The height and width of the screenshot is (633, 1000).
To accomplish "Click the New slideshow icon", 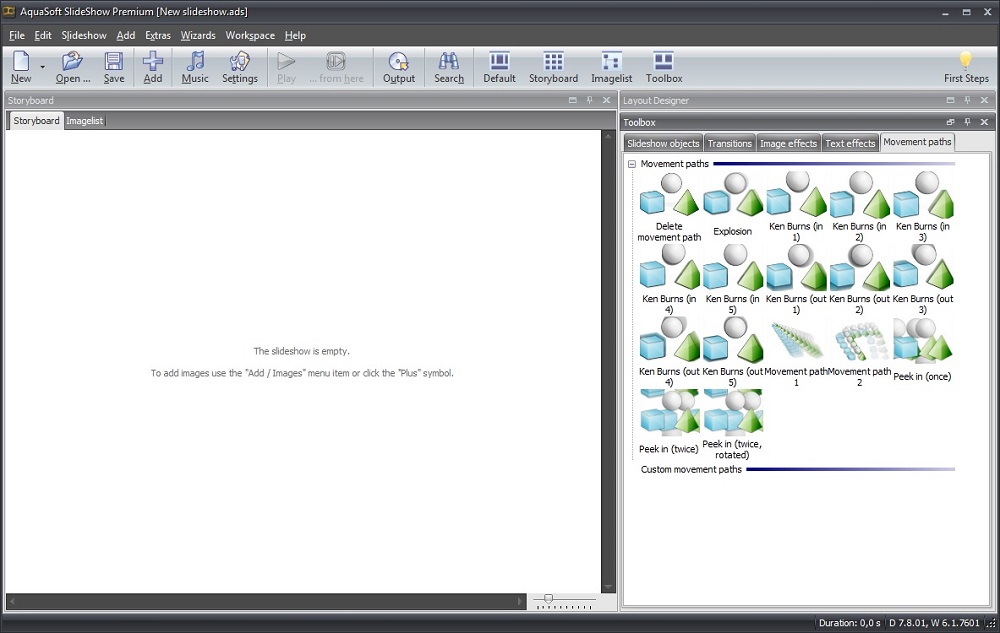I will [x=20, y=62].
